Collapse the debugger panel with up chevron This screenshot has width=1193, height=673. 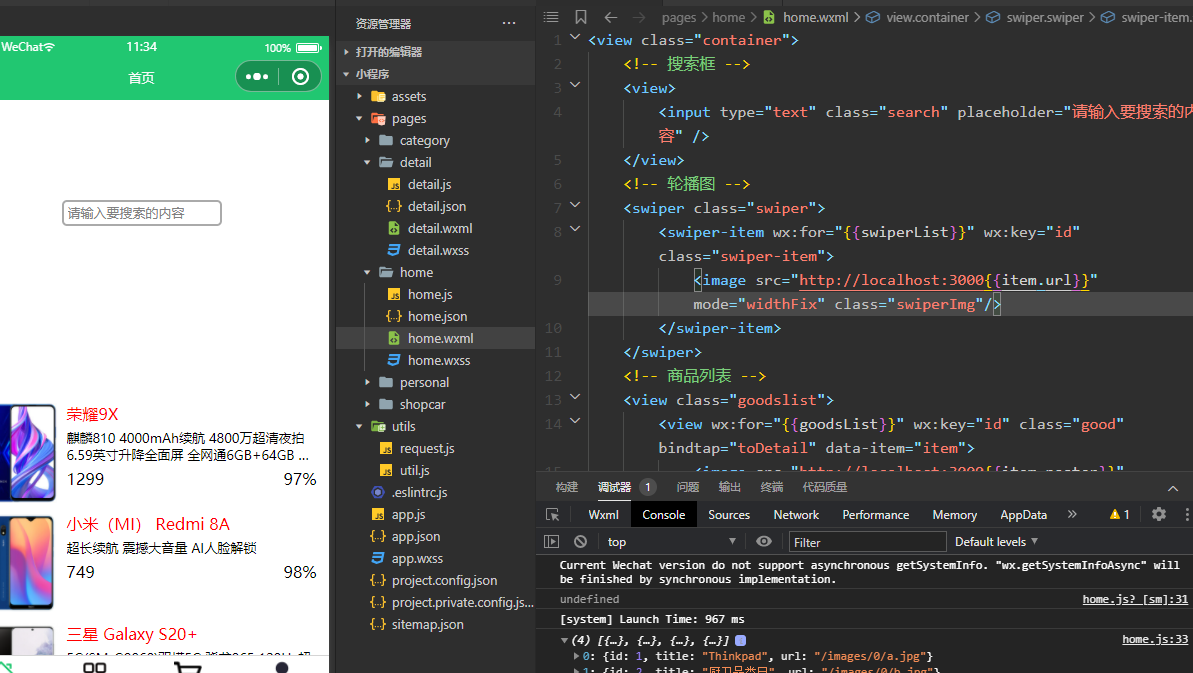click(x=1172, y=488)
